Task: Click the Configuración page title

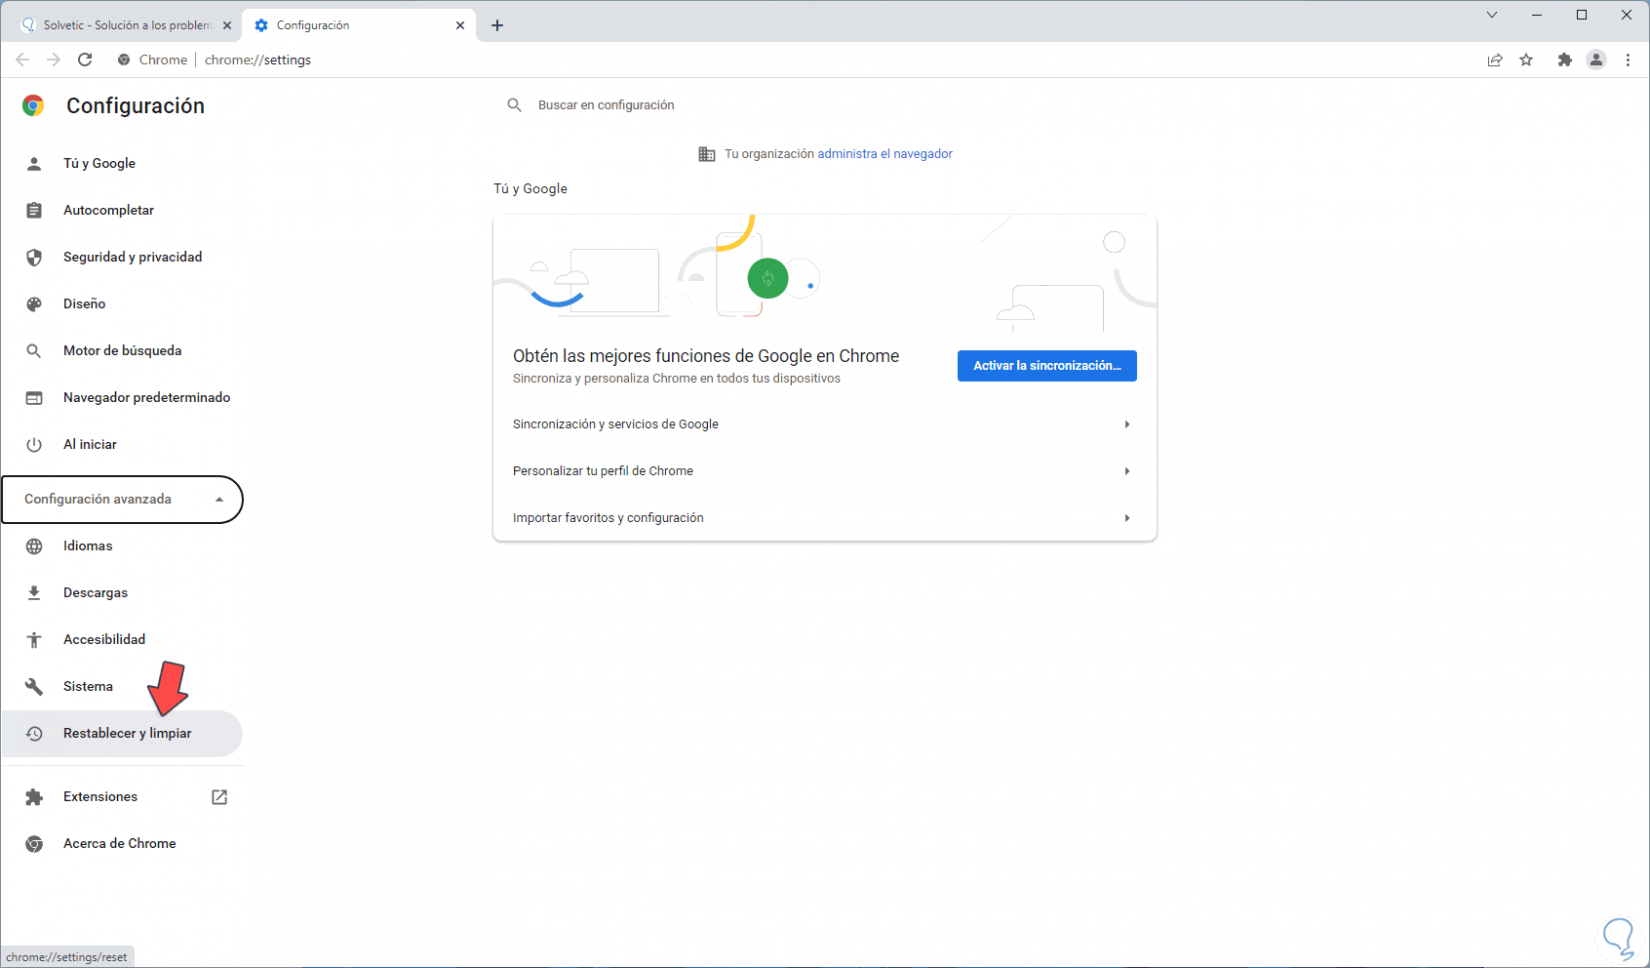Action: click(x=135, y=106)
